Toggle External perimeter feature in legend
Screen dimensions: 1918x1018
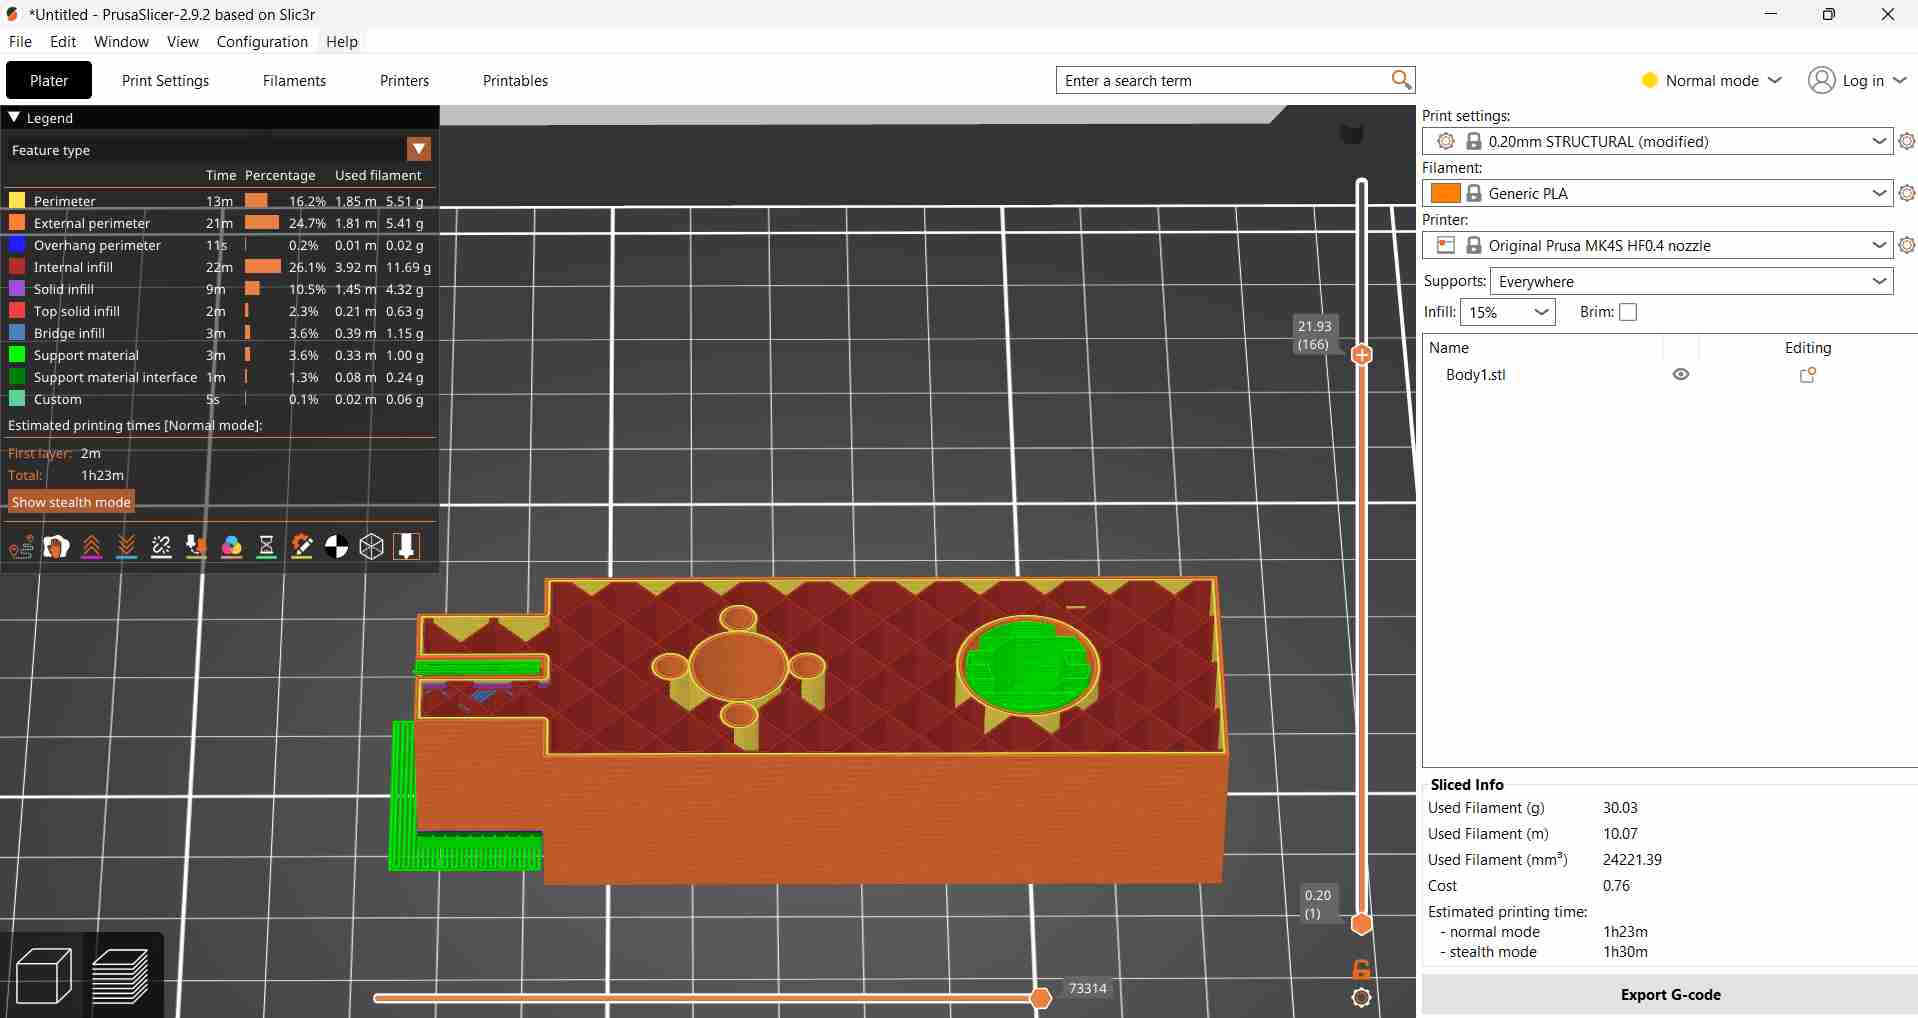220,223
